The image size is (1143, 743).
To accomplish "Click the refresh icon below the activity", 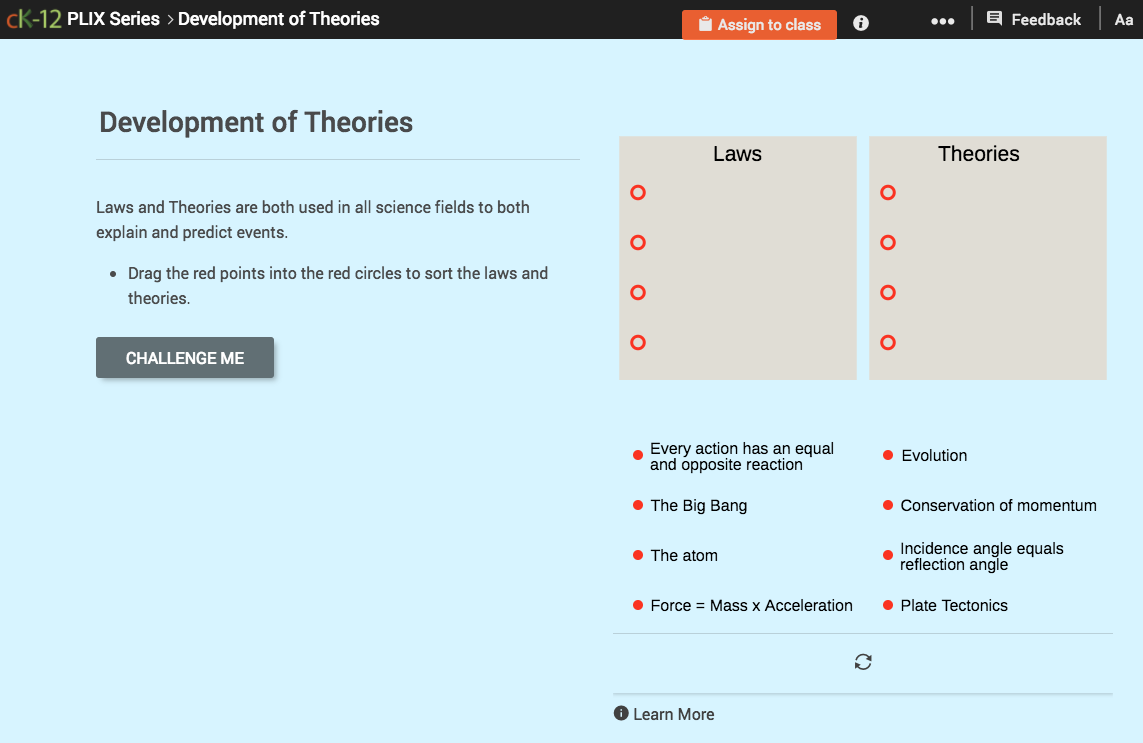I will click(862, 662).
